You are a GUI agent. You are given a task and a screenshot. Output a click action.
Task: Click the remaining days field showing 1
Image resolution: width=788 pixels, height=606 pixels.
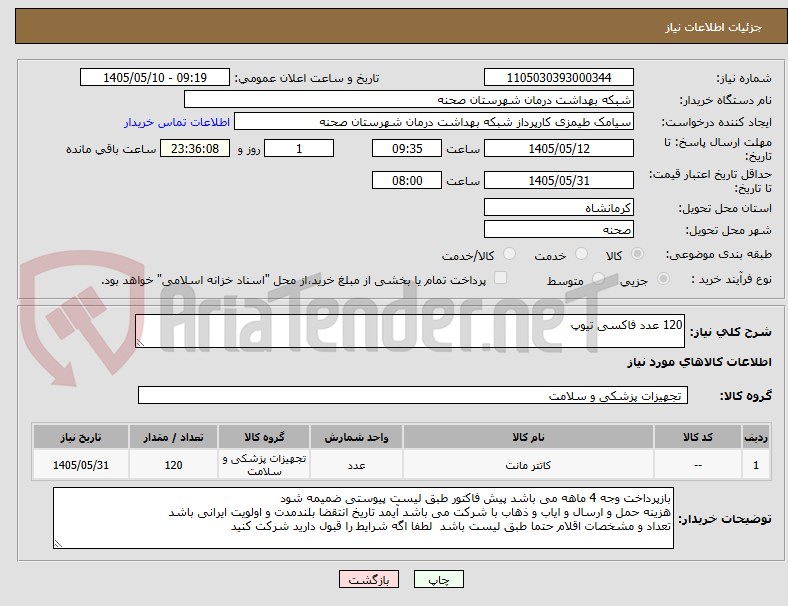[299, 149]
